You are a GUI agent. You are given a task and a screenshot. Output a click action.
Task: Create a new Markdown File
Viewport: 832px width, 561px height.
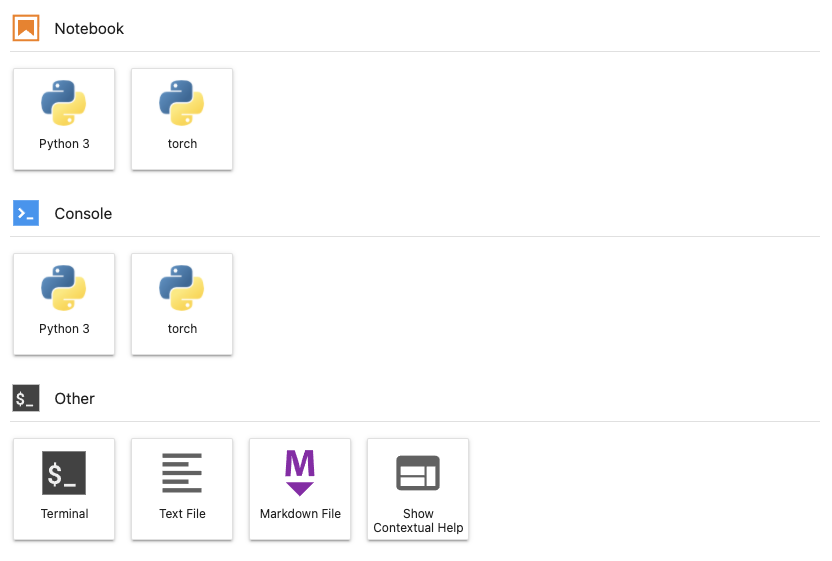[300, 489]
